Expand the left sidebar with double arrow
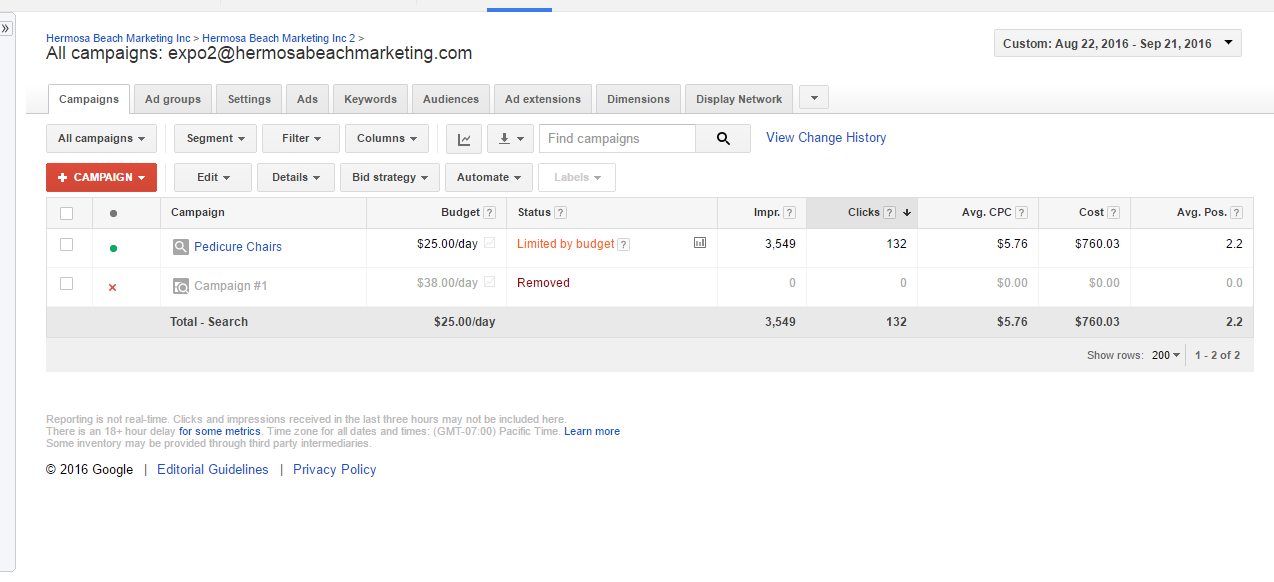The width and height of the screenshot is (1274, 582). 6,29
